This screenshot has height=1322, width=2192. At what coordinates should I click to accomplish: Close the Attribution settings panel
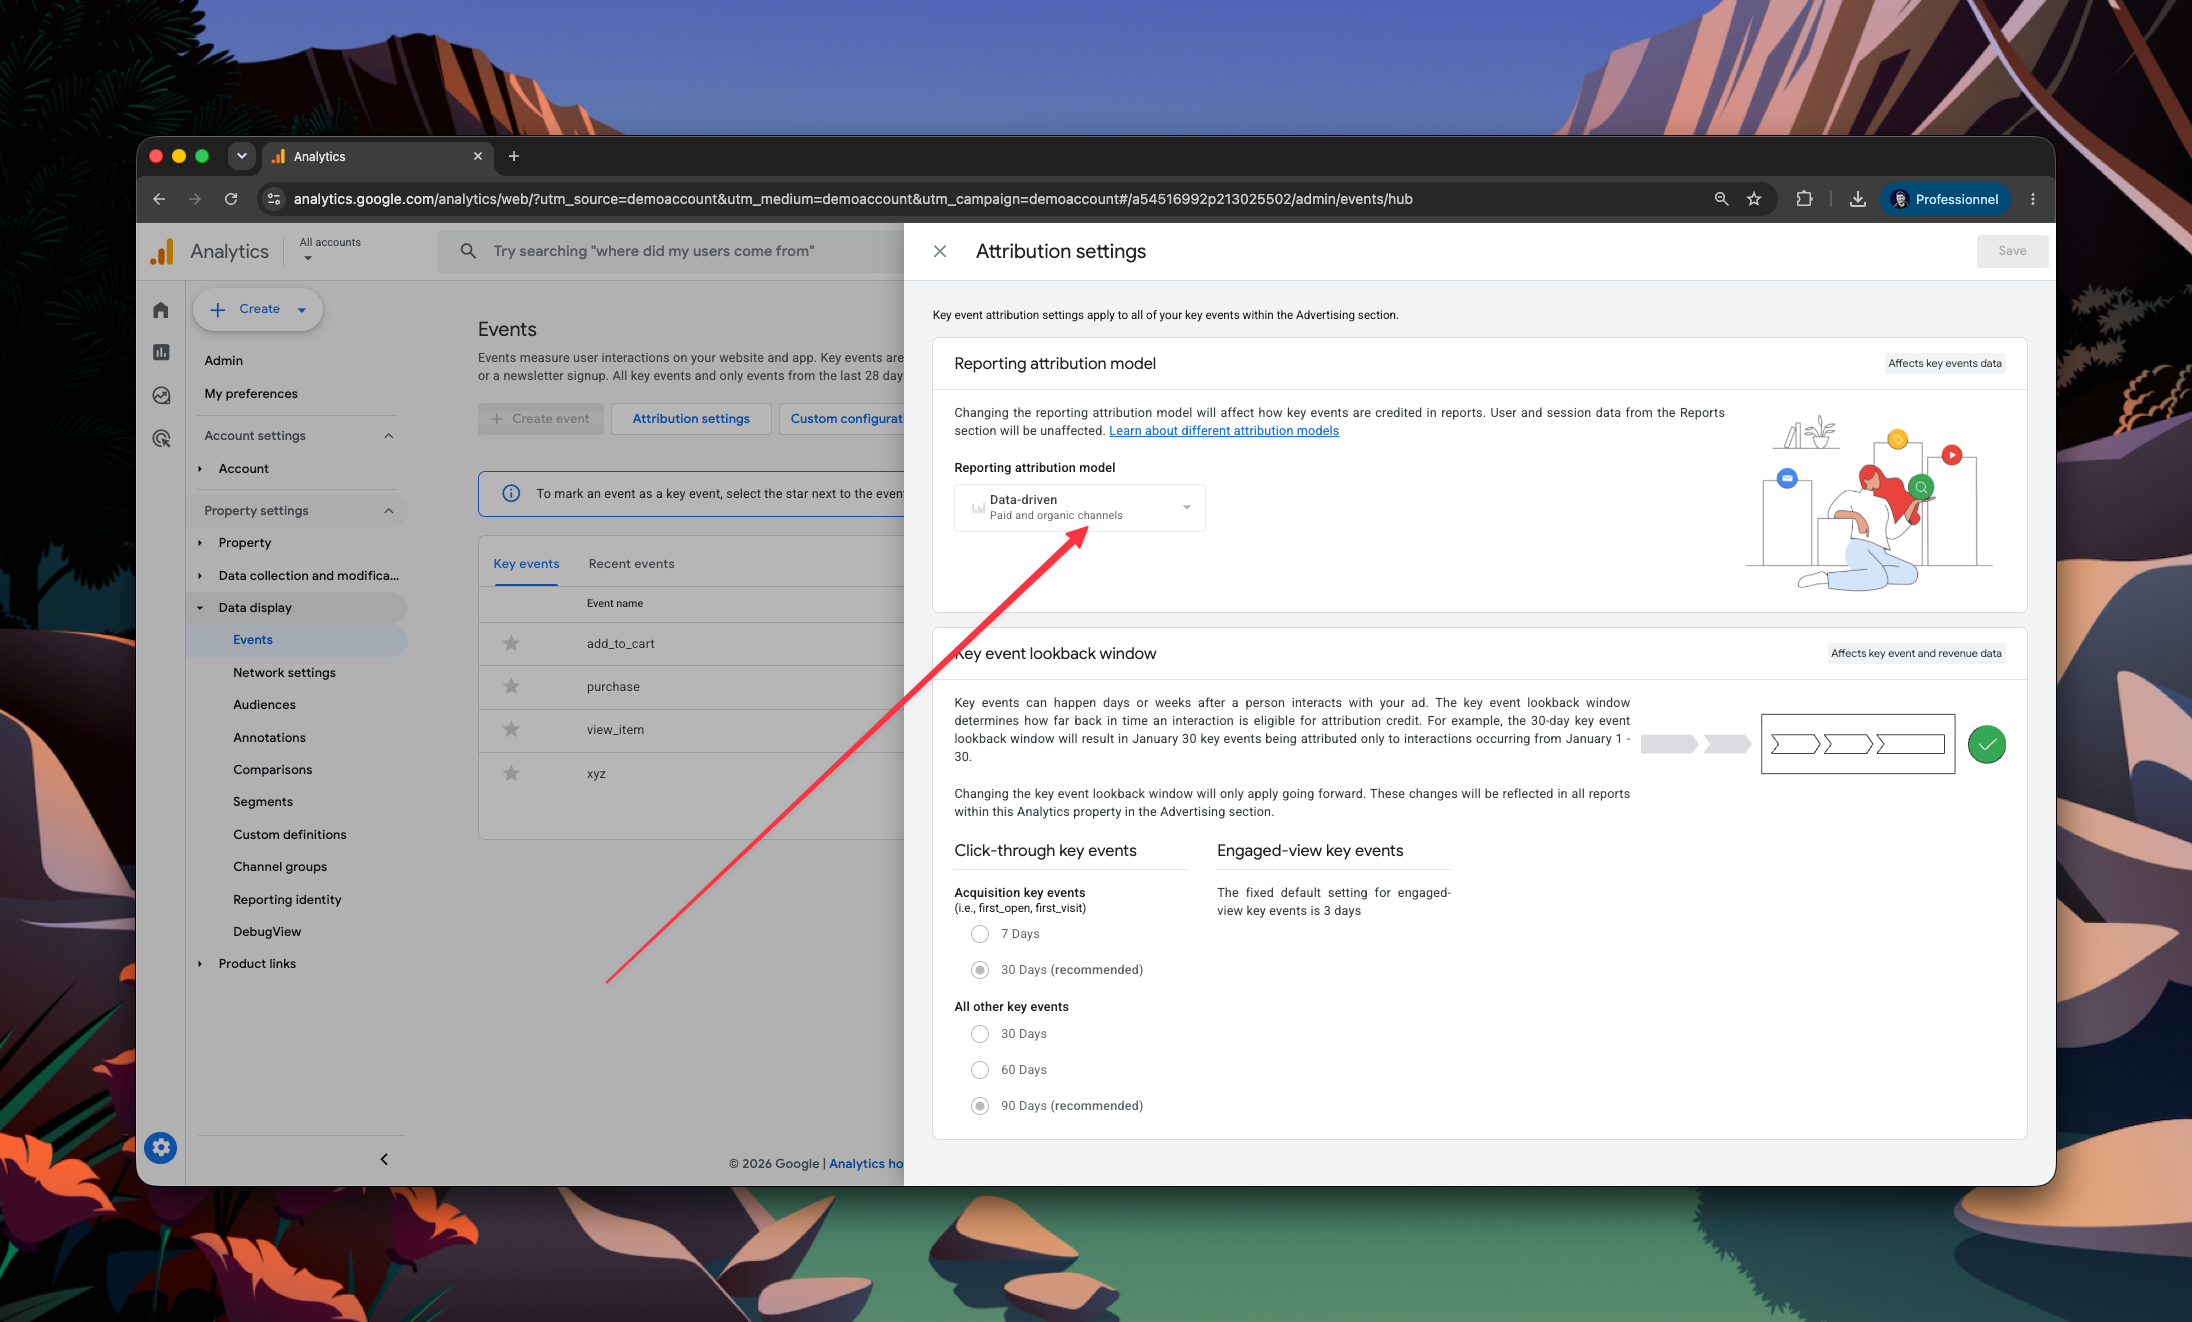tap(940, 251)
